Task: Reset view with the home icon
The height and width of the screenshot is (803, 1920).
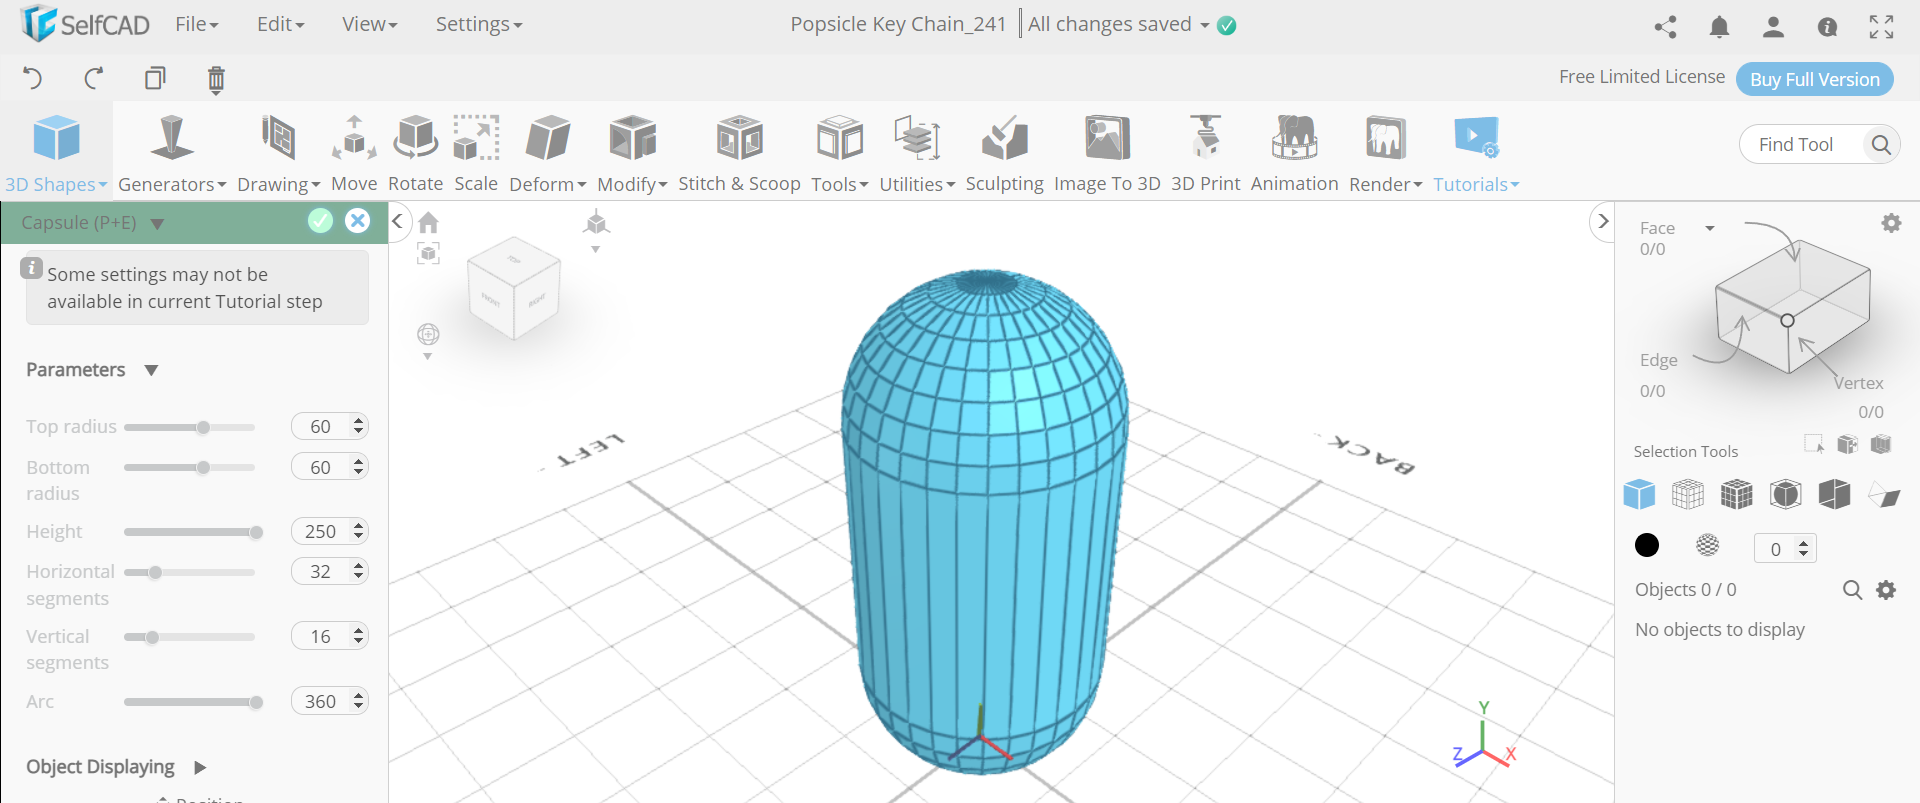Action: [x=429, y=222]
